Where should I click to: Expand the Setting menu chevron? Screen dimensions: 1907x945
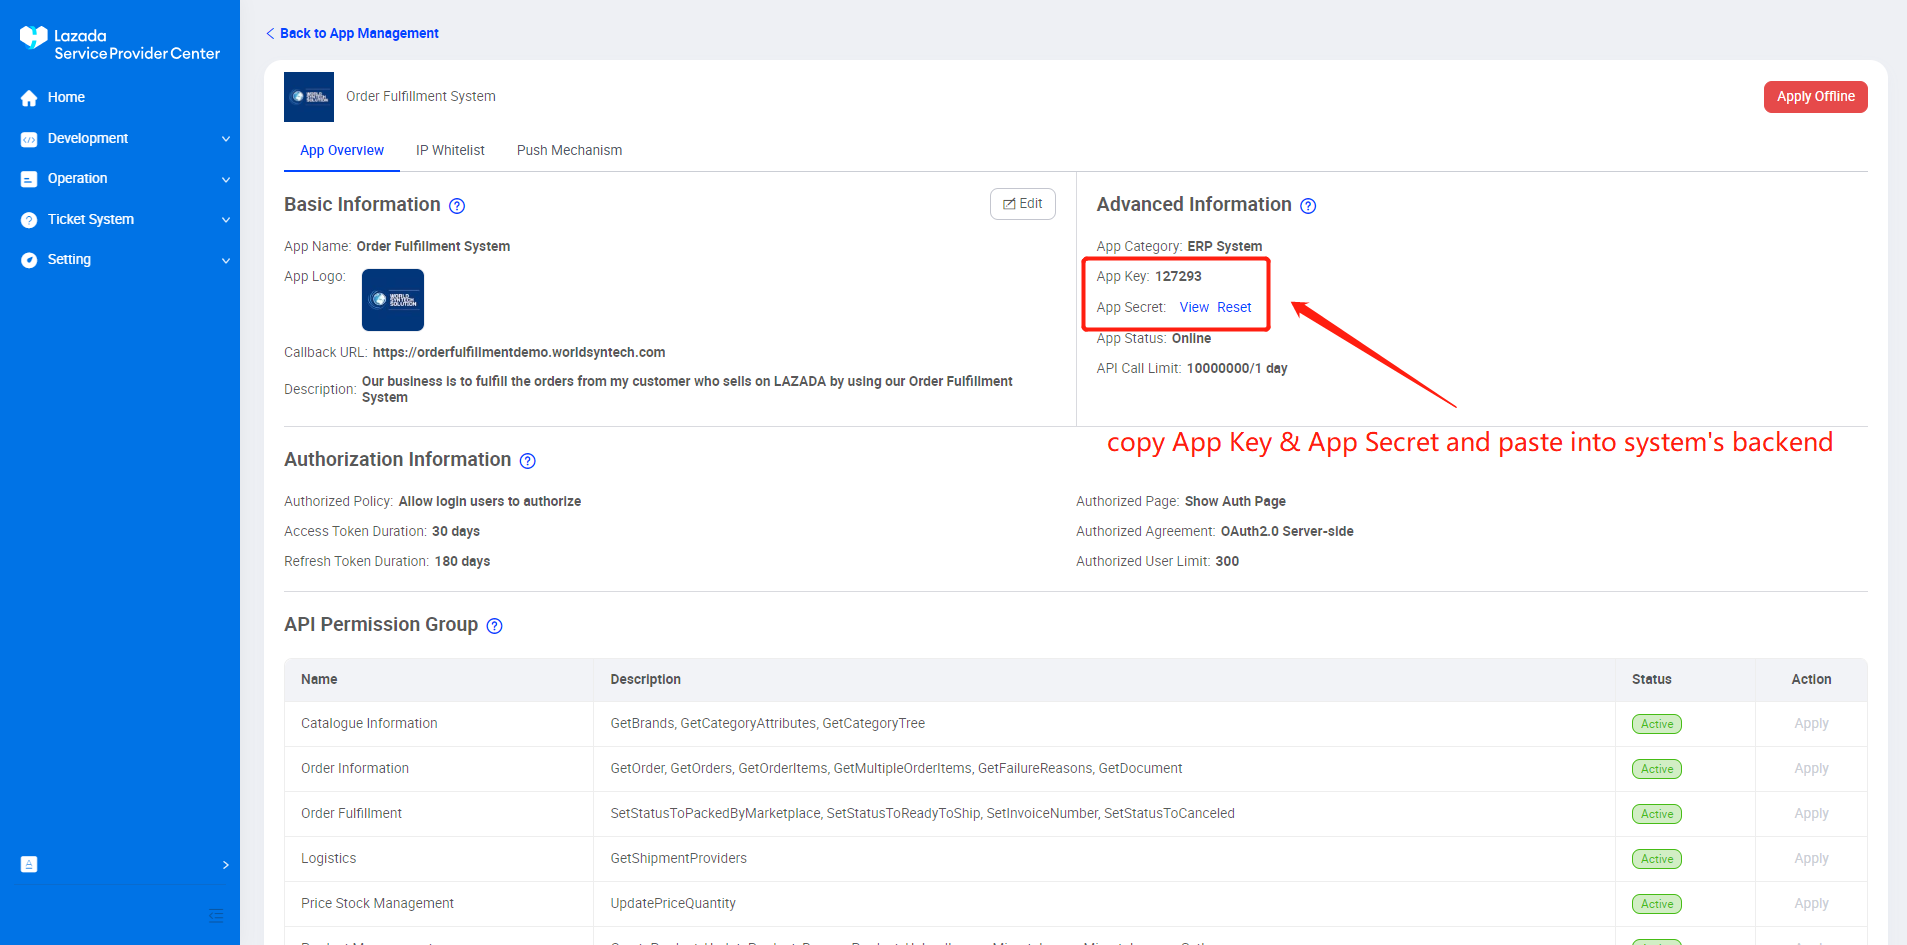click(x=226, y=261)
